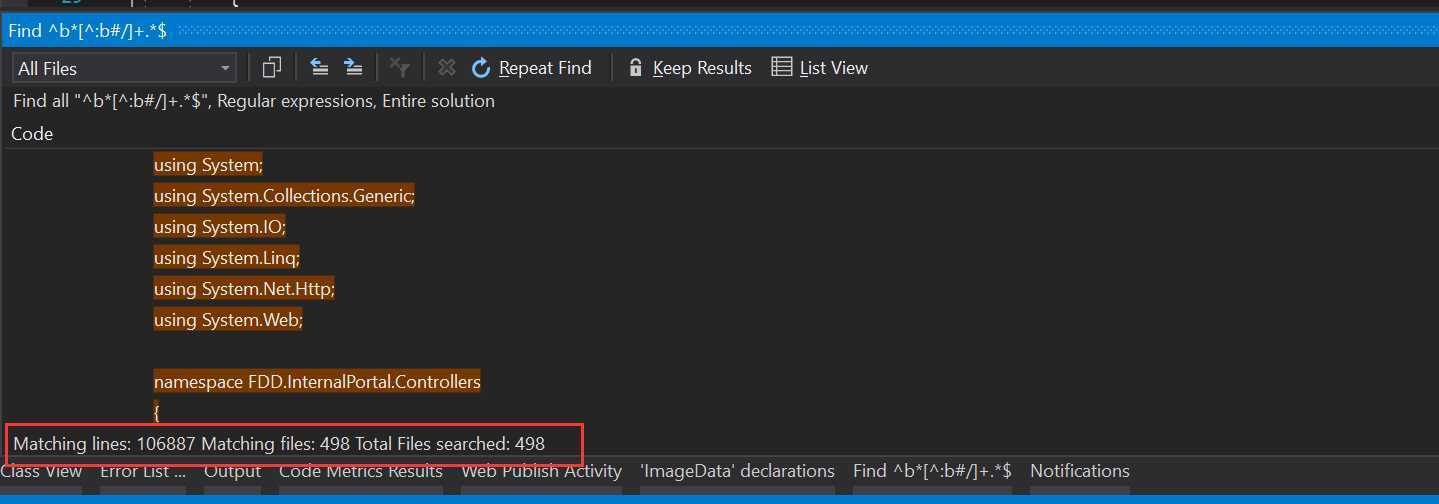Viewport: 1439px width, 504px height.
Task: Open the Error List tab
Action: click(143, 471)
